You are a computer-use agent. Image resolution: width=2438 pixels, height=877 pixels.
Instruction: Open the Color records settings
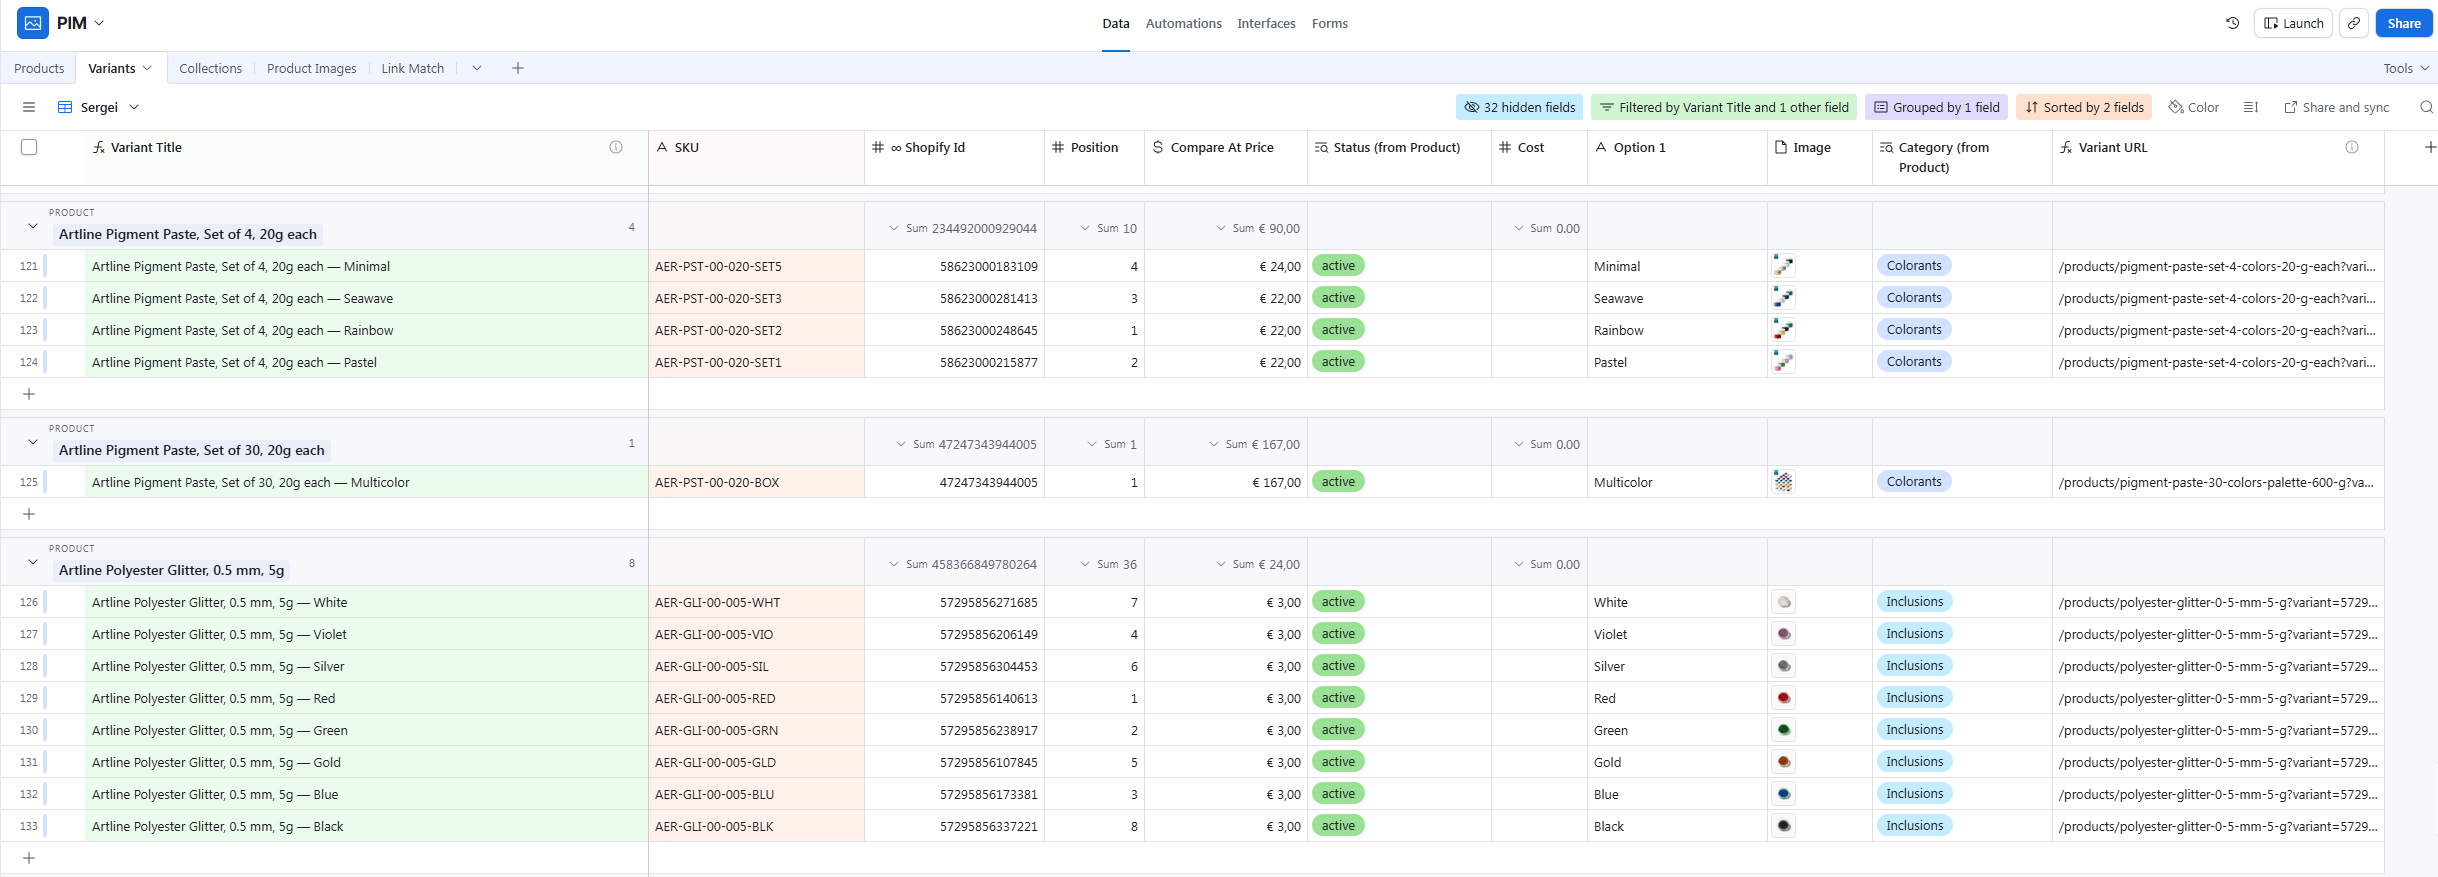(x=2193, y=107)
